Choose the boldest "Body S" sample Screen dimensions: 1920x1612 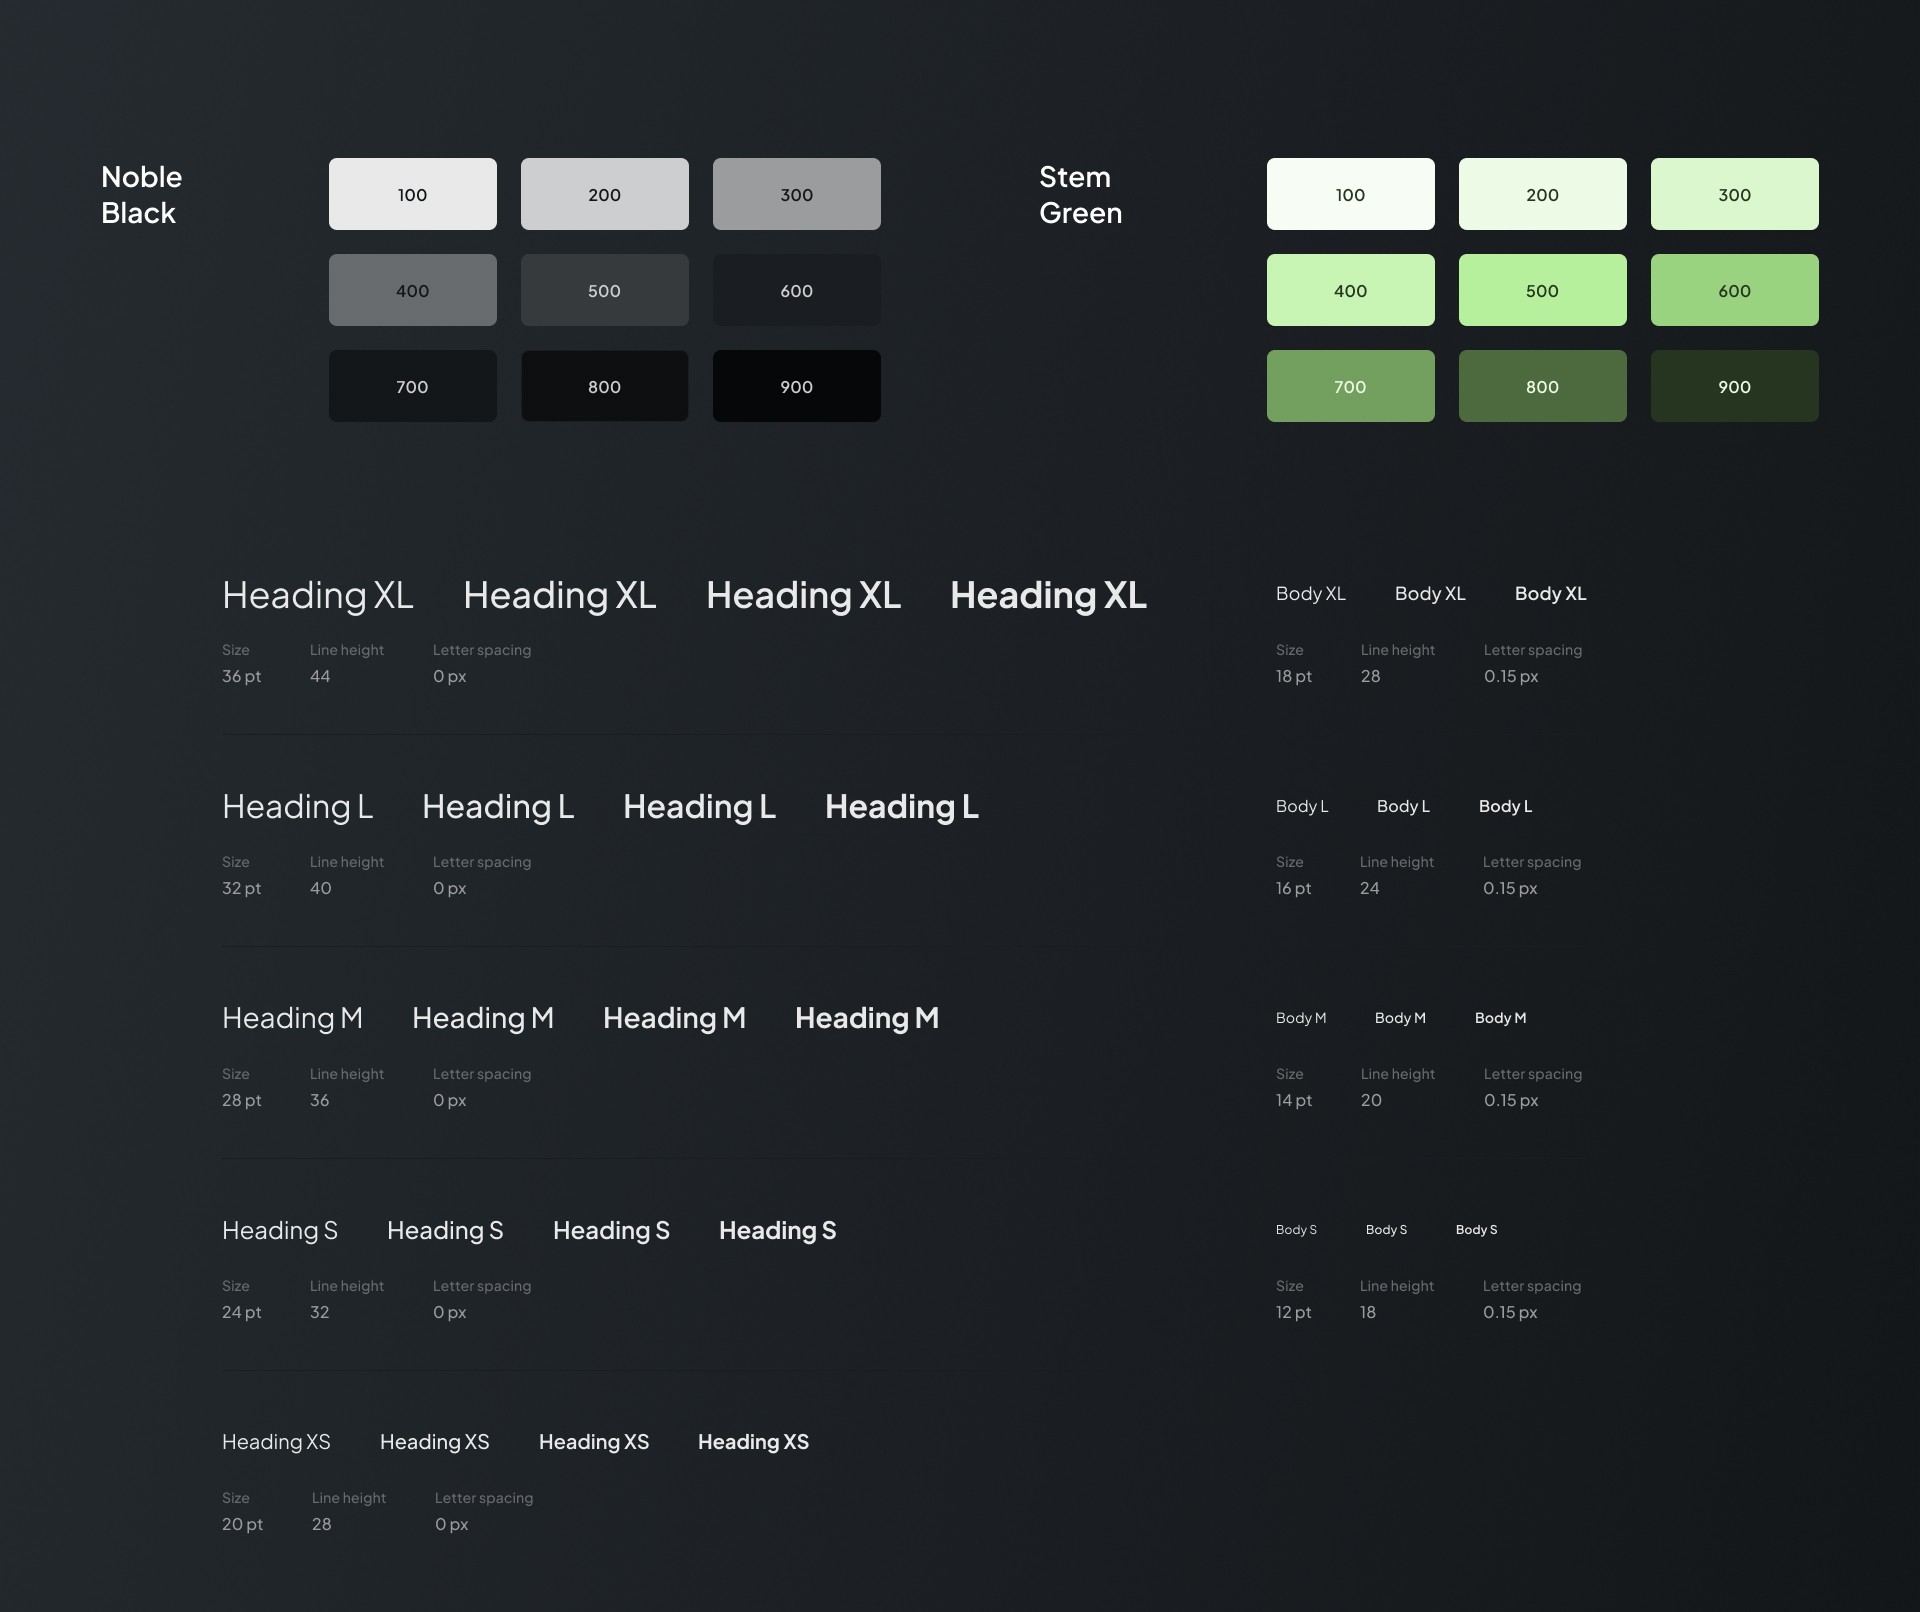click(x=1476, y=1230)
